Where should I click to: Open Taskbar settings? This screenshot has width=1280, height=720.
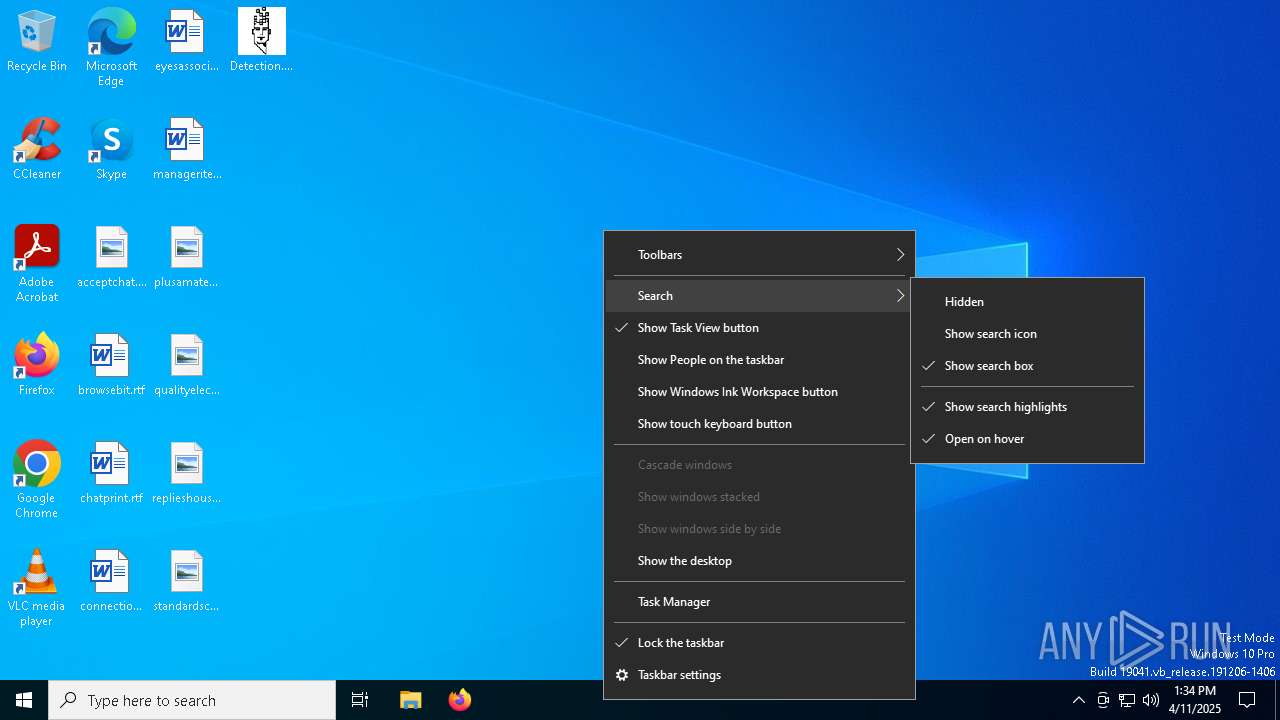759,675
